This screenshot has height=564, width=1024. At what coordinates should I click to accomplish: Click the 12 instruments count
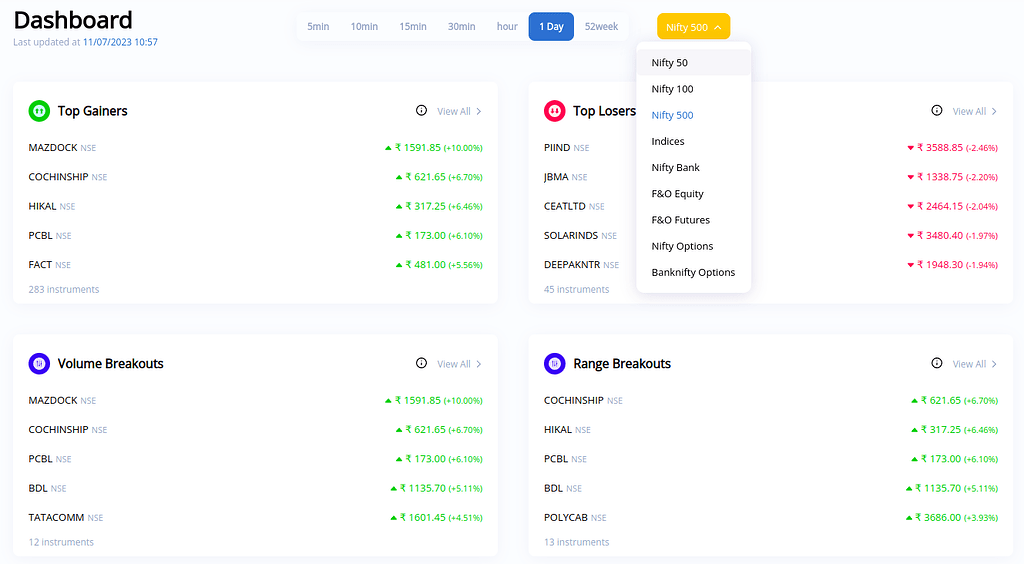click(x=61, y=542)
